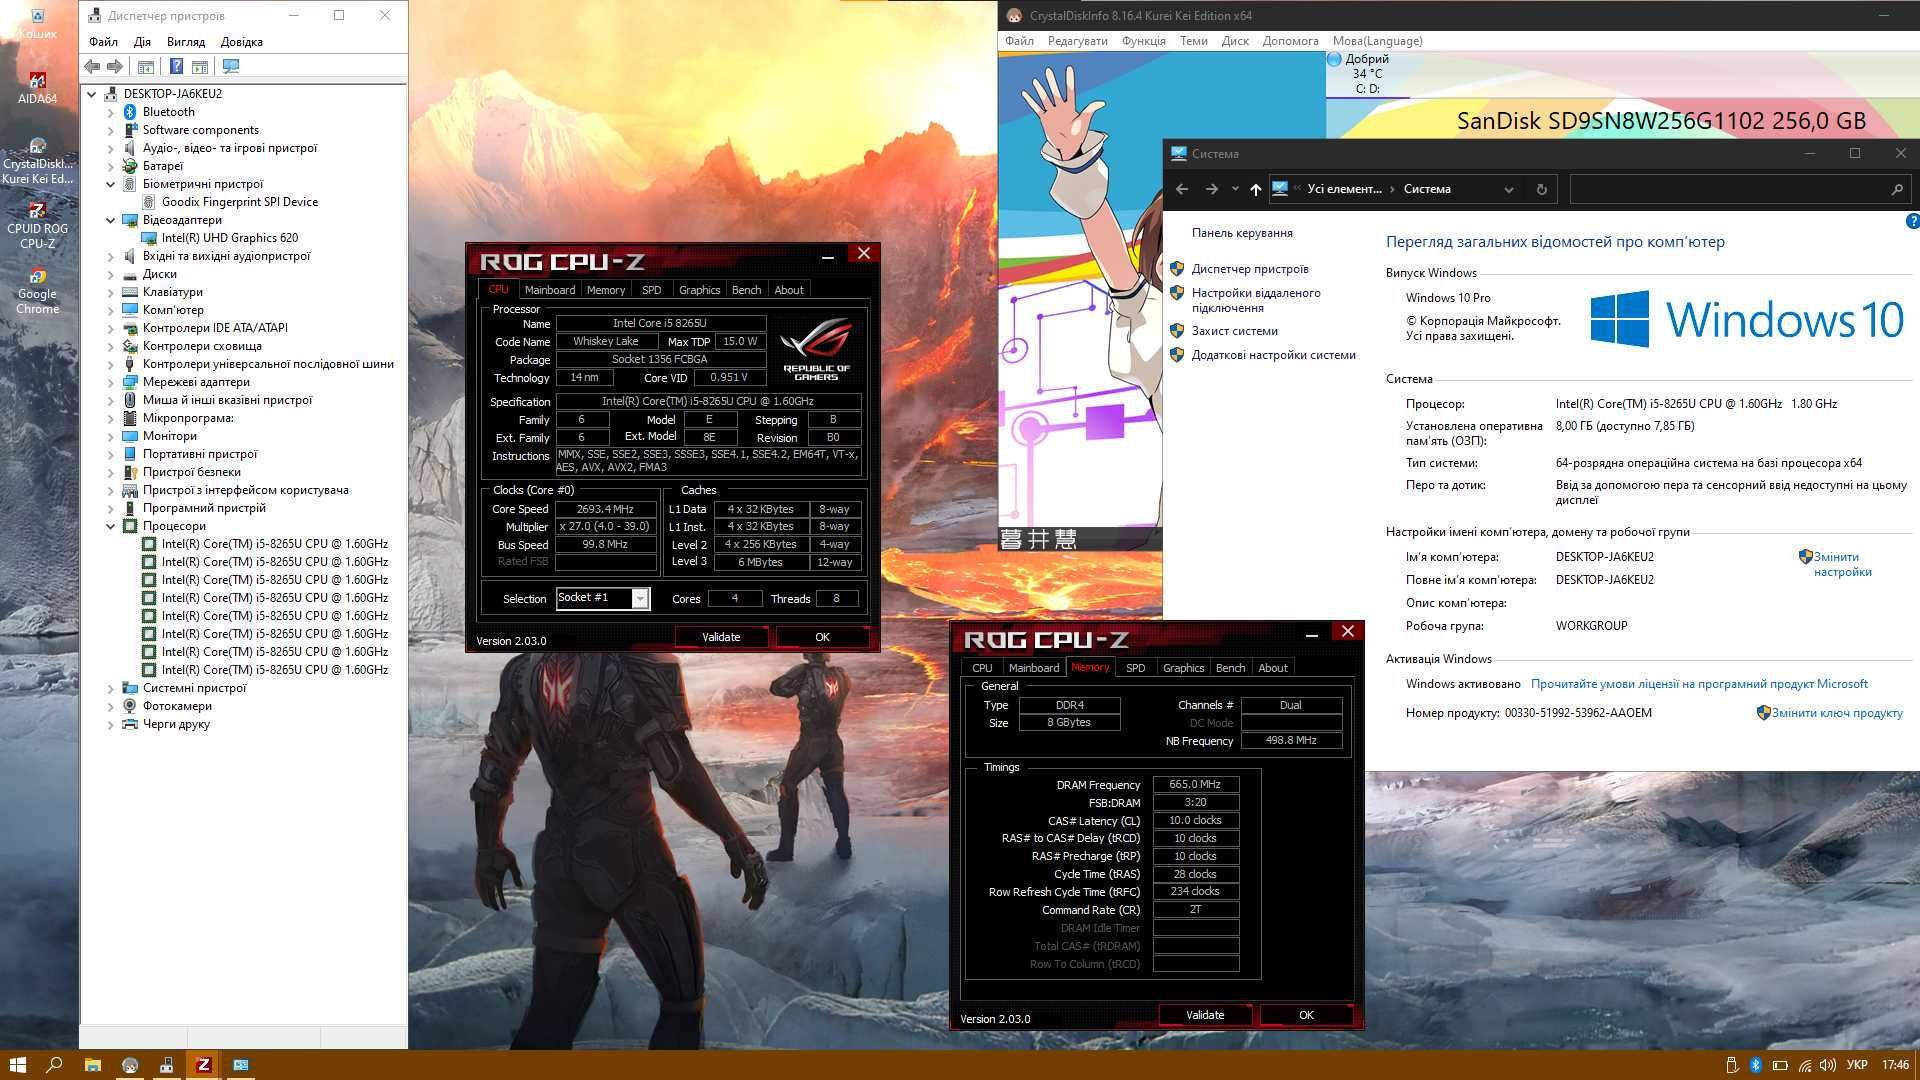Click Wi-Fi network tray icon
Screen dimensions: 1920x1080
coord(1805,1065)
